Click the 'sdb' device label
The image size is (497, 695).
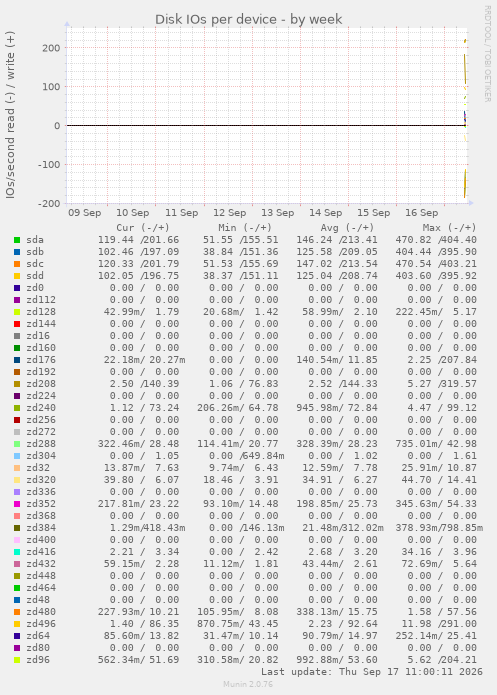coord(35,252)
